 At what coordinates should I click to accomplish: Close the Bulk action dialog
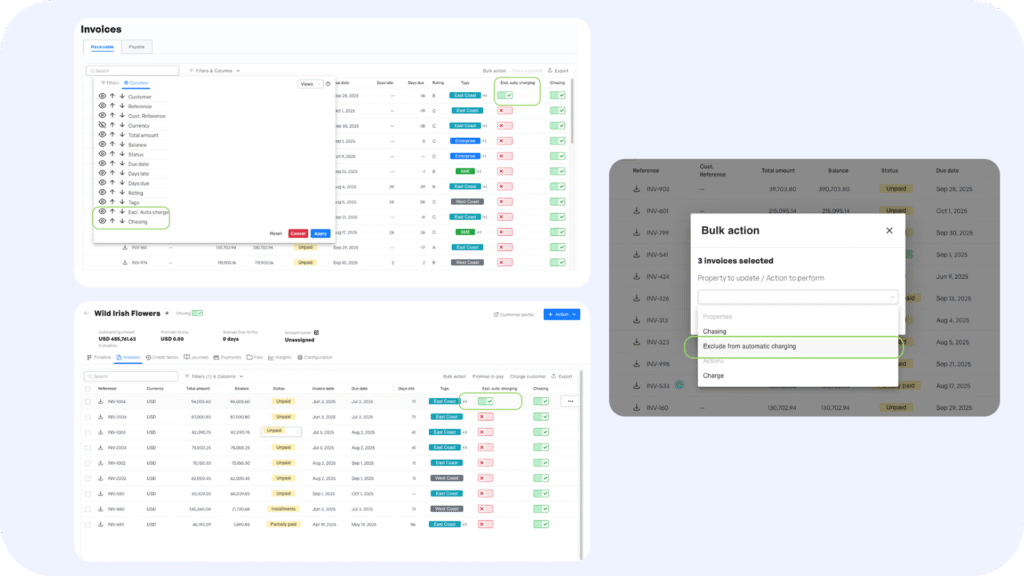click(889, 230)
